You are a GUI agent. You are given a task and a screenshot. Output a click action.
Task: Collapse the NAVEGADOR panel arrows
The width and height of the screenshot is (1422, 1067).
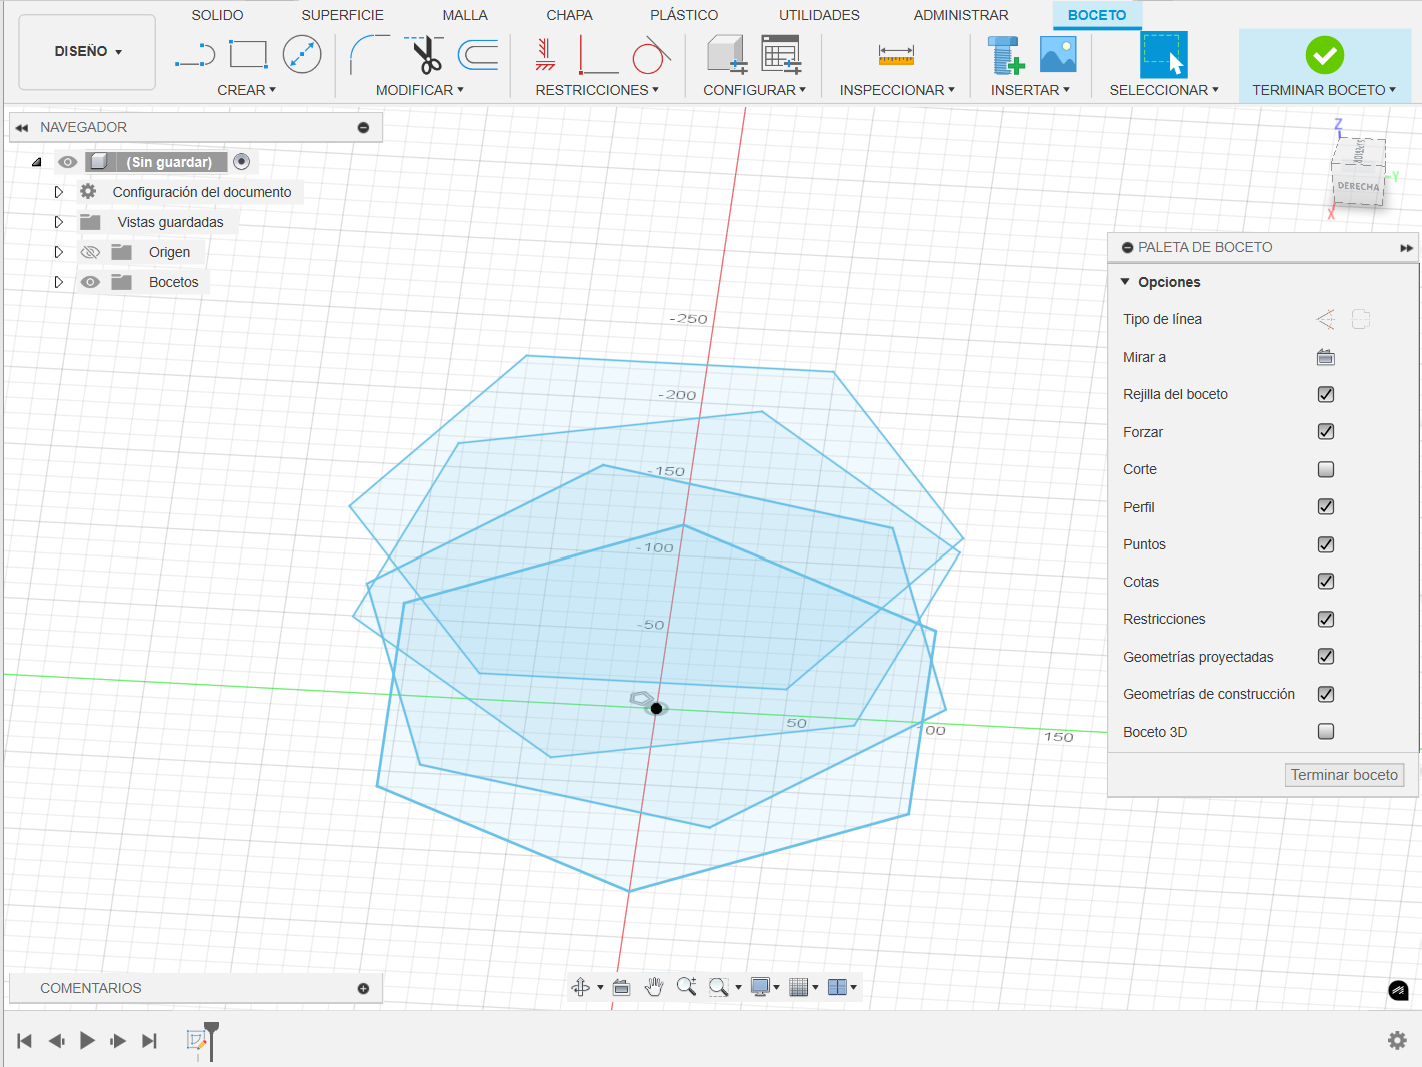tap(22, 128)
